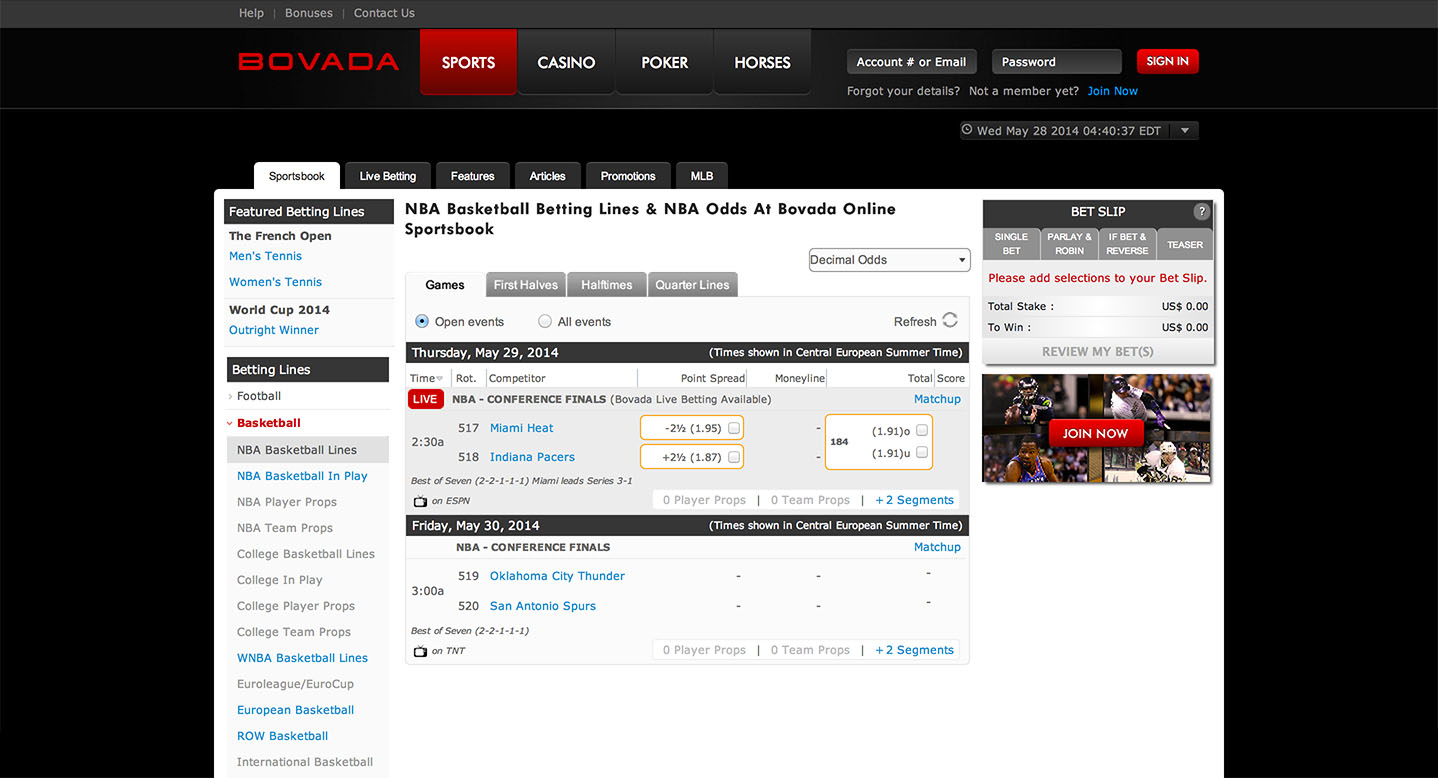Open the SPORTS main tab
The height and width of the screenshot is (778, 1438).
pyautogui.click(x=468, y=62)
